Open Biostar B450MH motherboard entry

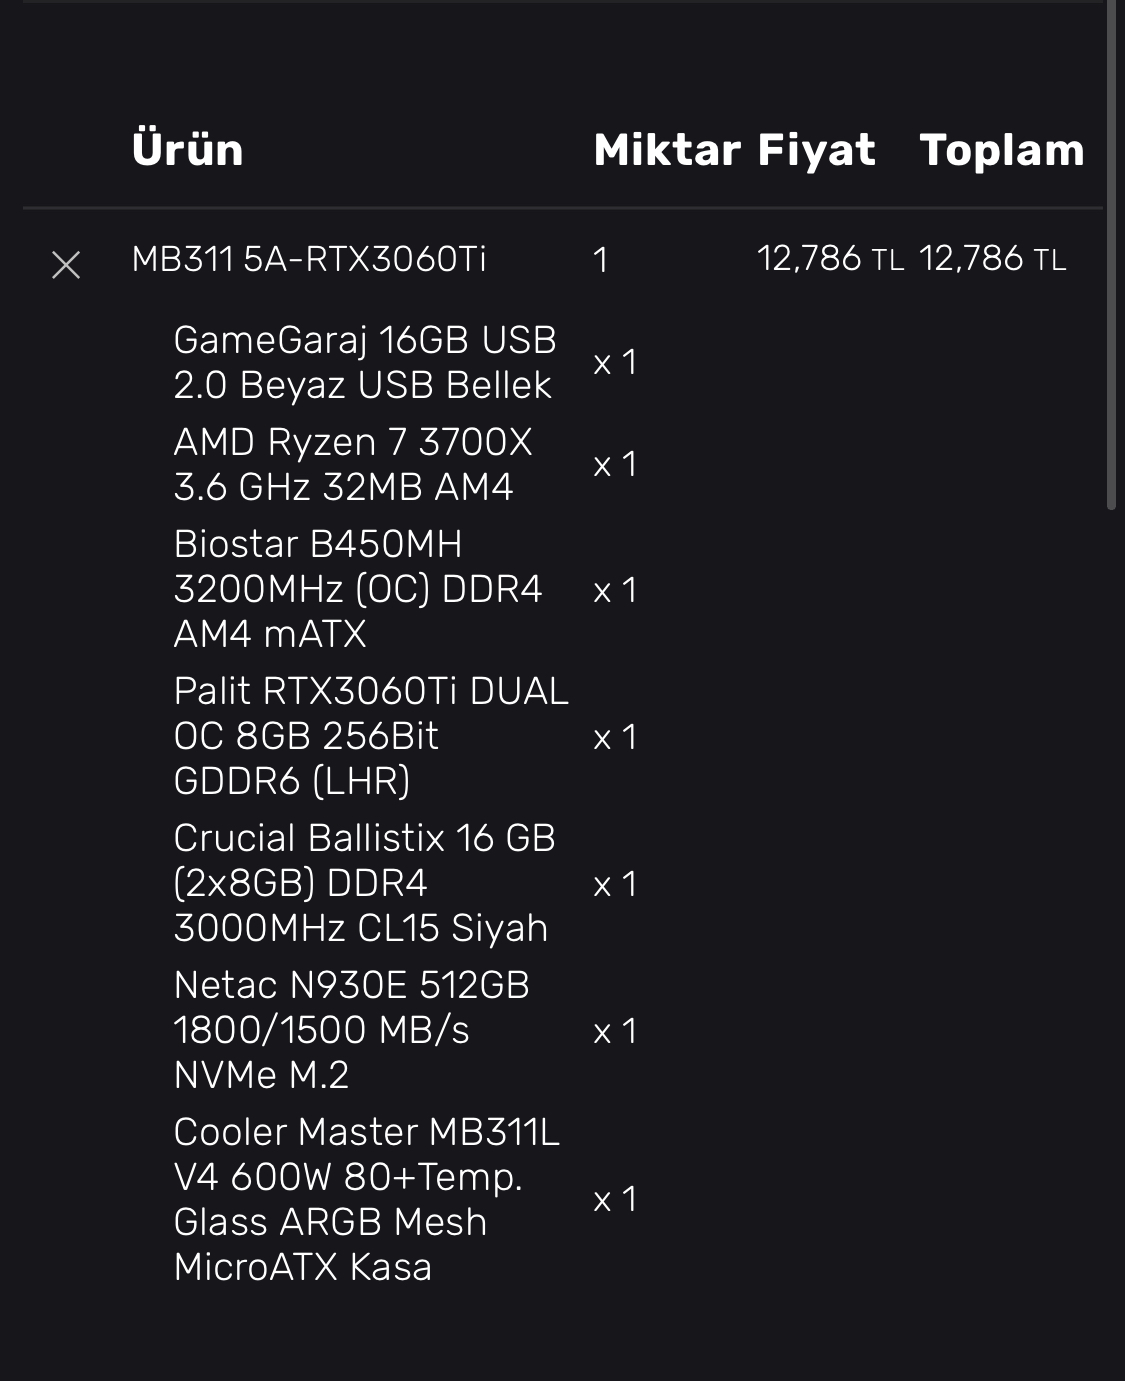pyautogui.click(x=357, y=589)
